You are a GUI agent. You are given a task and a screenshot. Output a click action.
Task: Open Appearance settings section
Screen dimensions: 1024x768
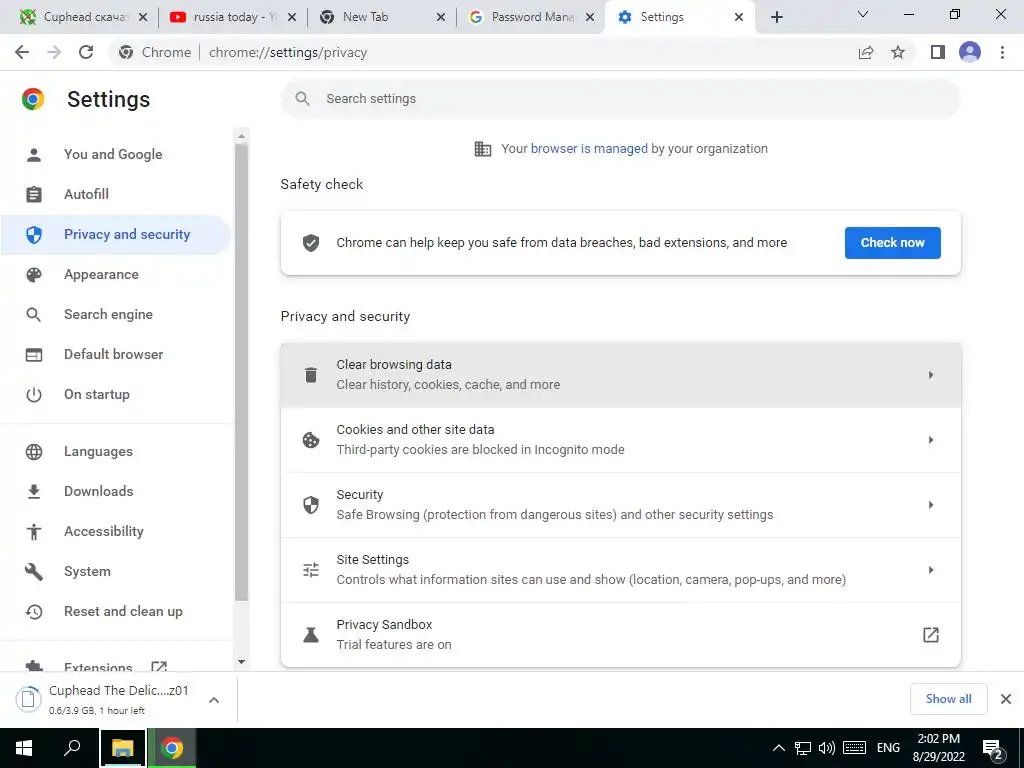pos(101,275)
